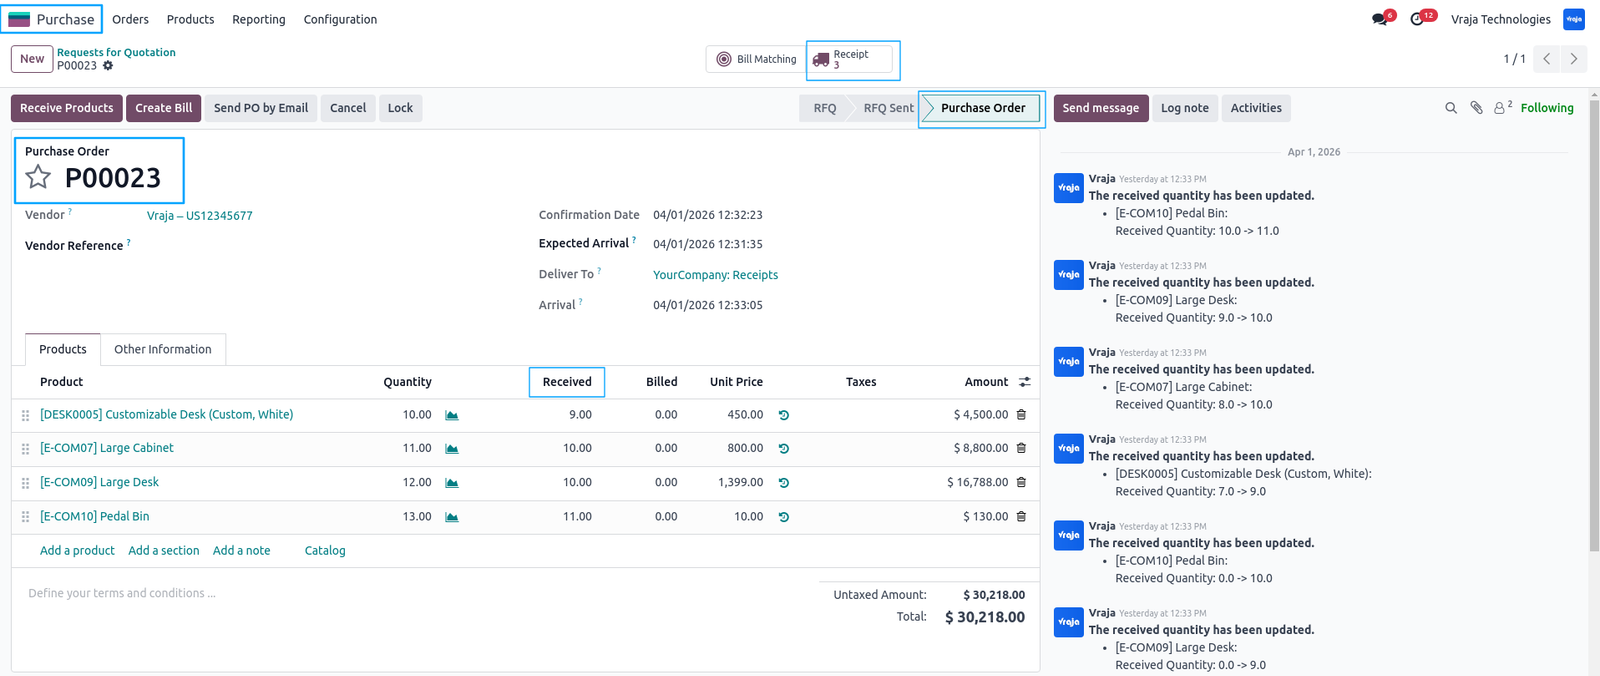This screenshot has width=1600, height=676.
Task: Attach a file using the paperclip icon
Action: pos(1476,108)
